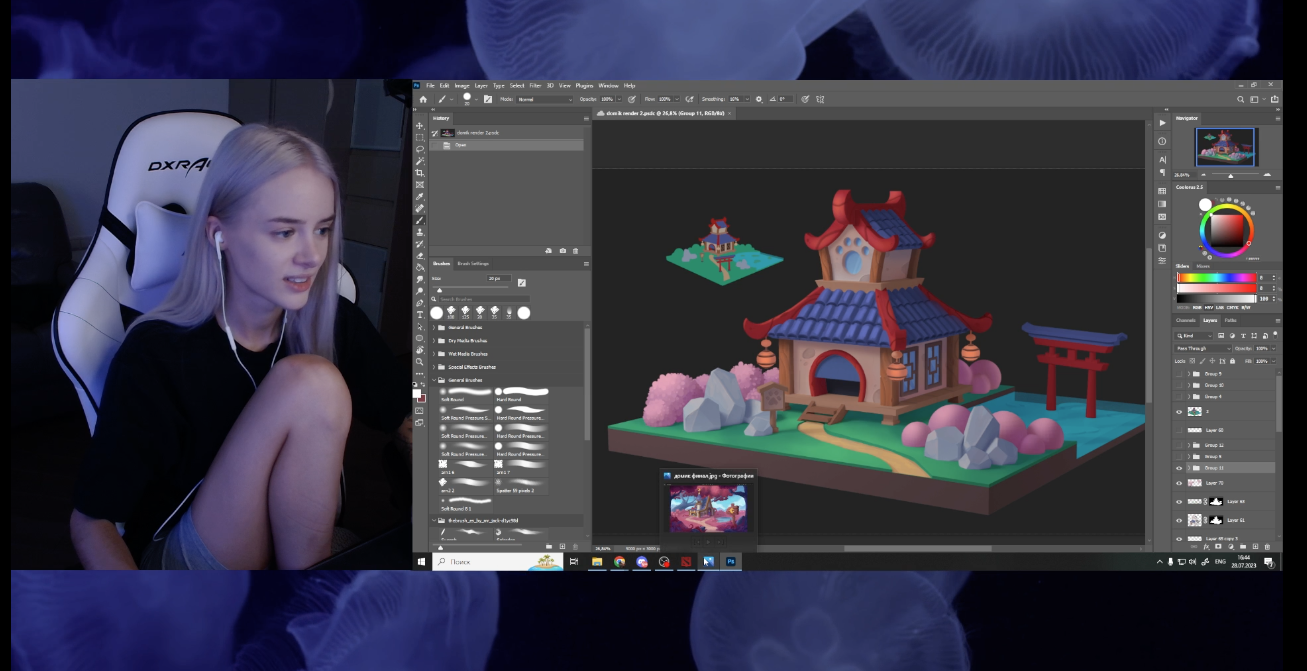This screenshot has height=671, width=1307.
Task: Switch to the Brush Settings tab
Action: pos(473,264)
